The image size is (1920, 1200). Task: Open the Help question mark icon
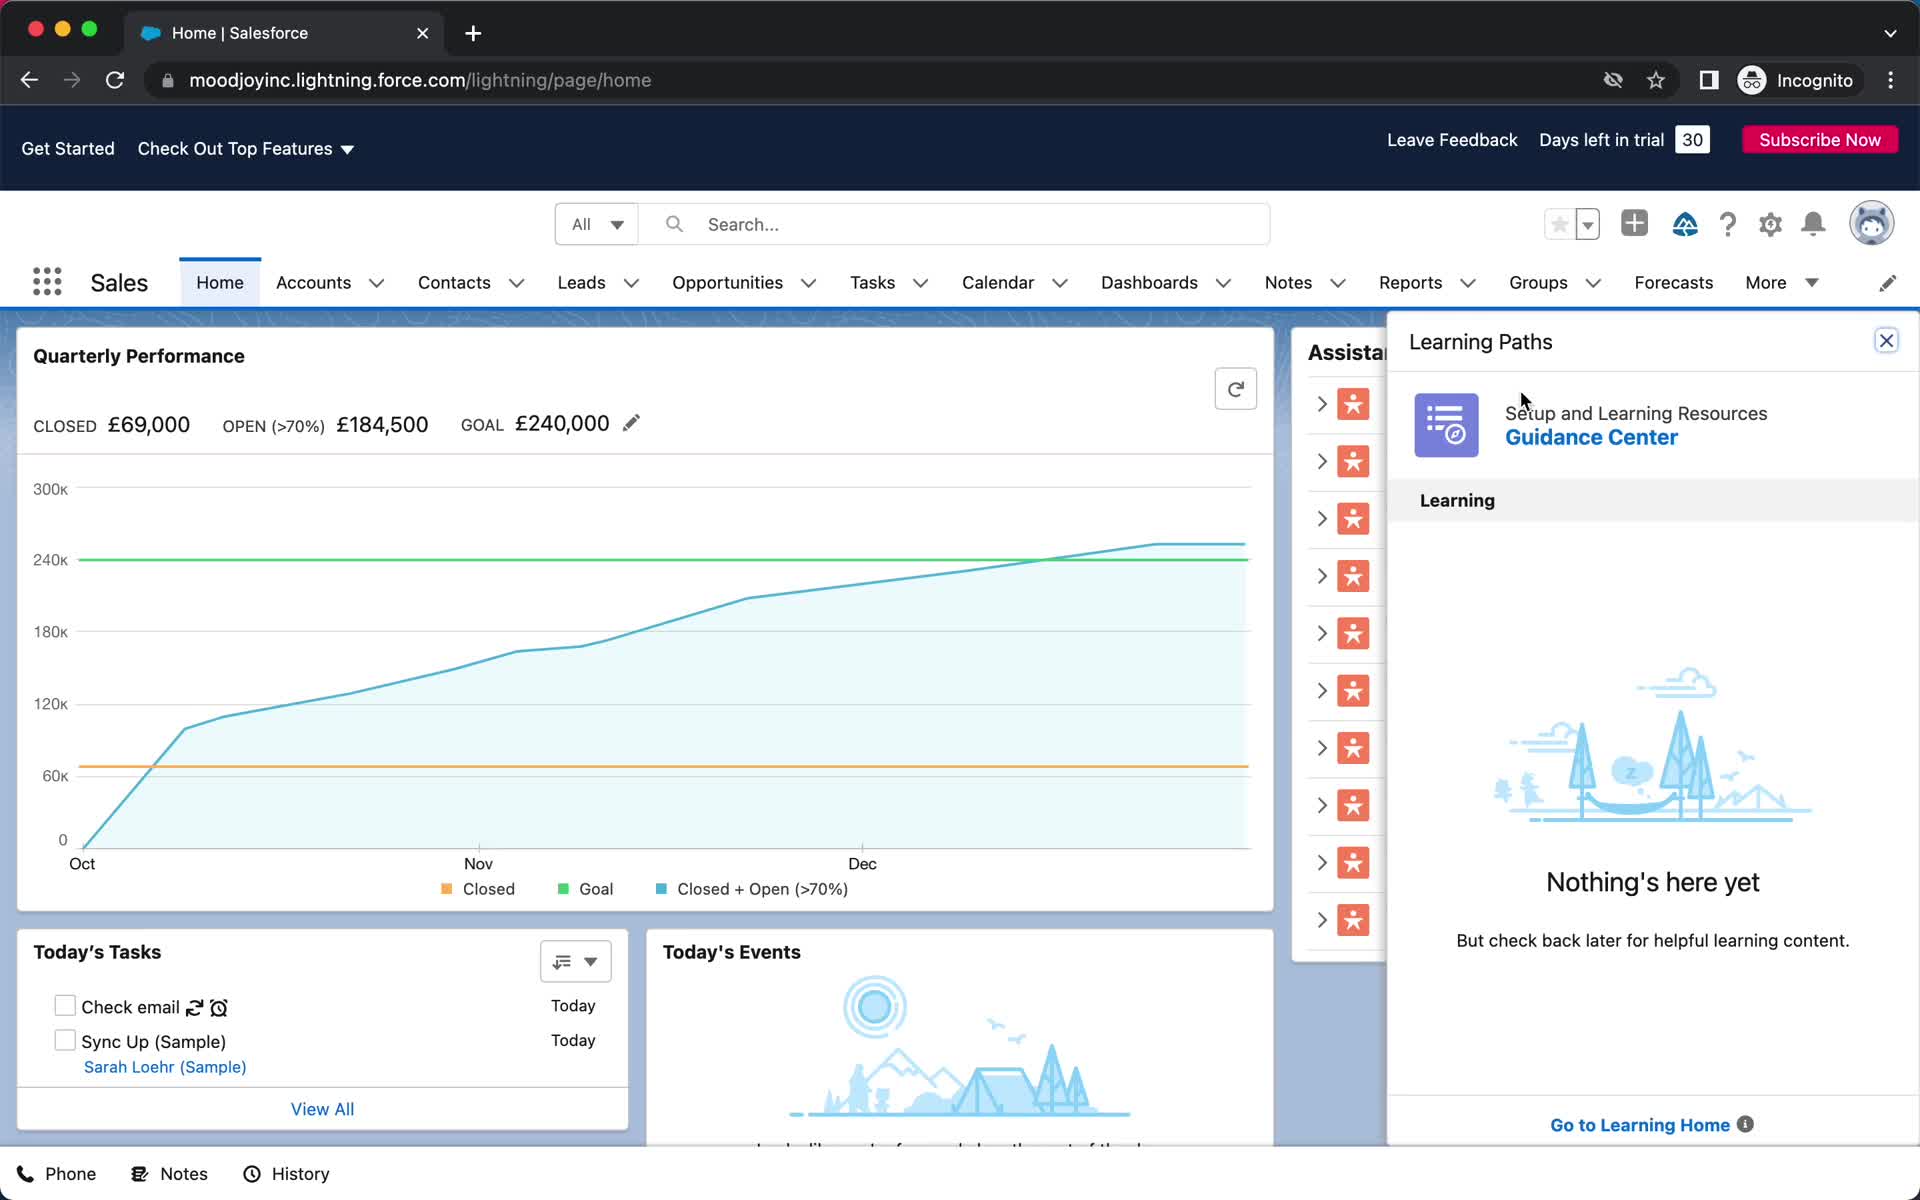pos(1727,224)
